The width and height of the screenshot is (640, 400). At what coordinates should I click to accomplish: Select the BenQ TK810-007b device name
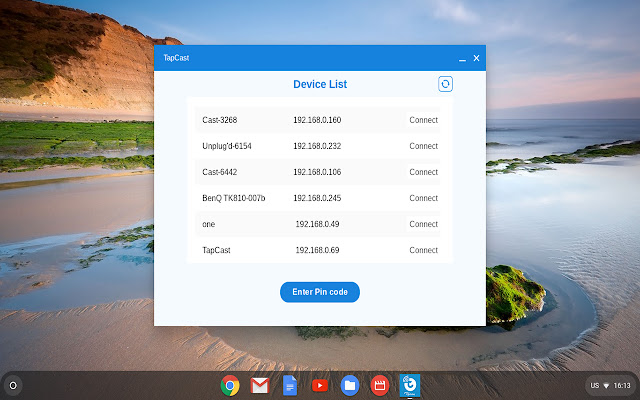(x=233, y=198)
